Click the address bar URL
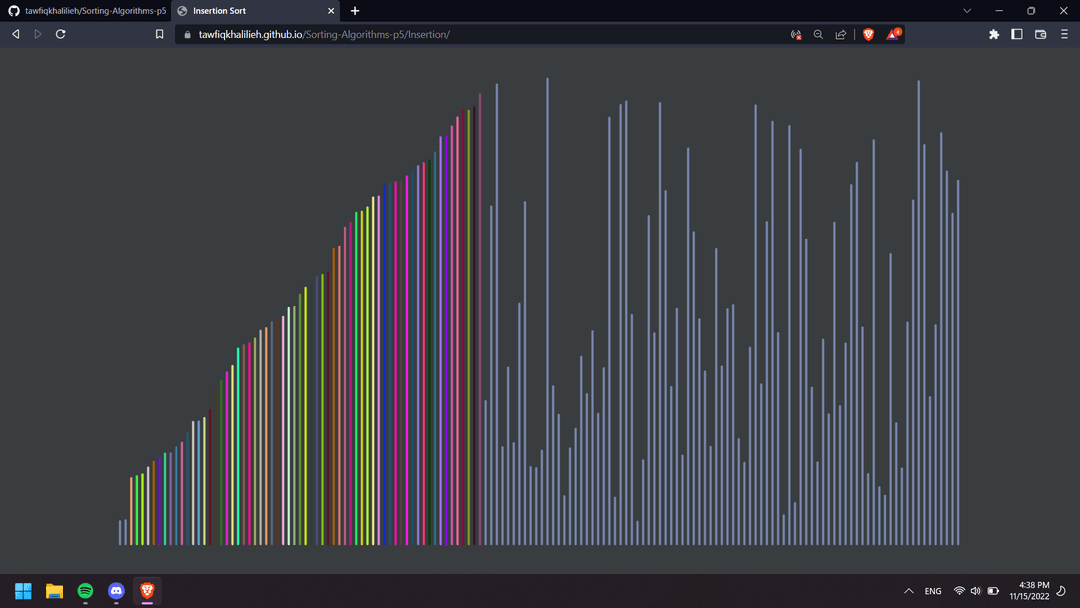Image resolution: width=1080 pixels, height=608 pixels. [x=324, y=34]
